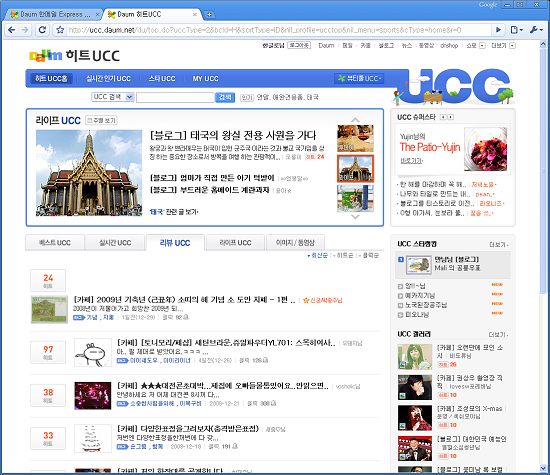The image size is (550, 475).
Task: Switch to the 베스트 UCC tab
Action: [55, 242]
